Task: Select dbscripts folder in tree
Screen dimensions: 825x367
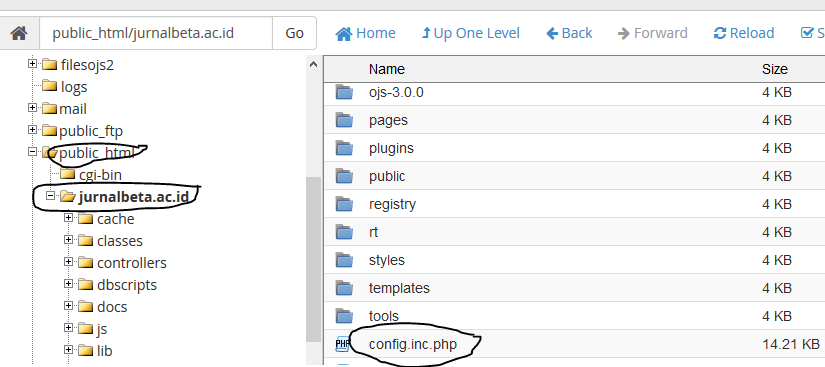Action: (127, 285)
